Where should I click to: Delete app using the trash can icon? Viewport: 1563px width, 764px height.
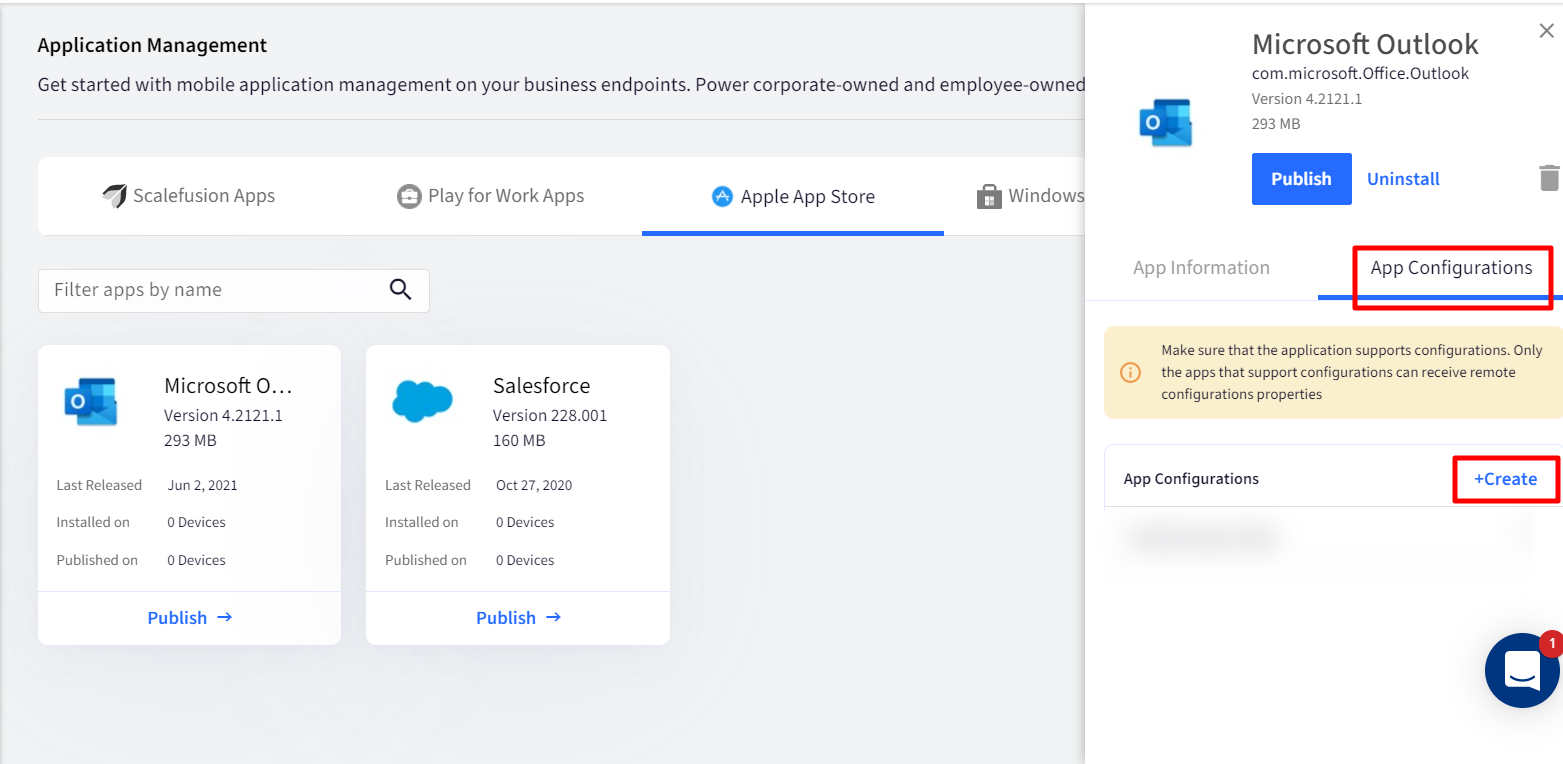pos(1548,178)
